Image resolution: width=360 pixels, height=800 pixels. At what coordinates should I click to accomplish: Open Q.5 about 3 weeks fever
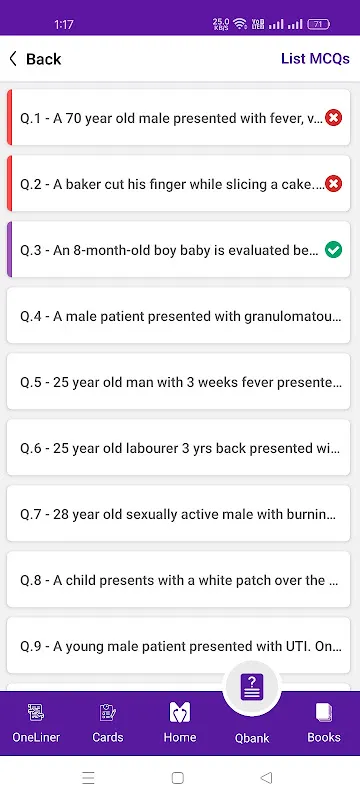point(178,381)
